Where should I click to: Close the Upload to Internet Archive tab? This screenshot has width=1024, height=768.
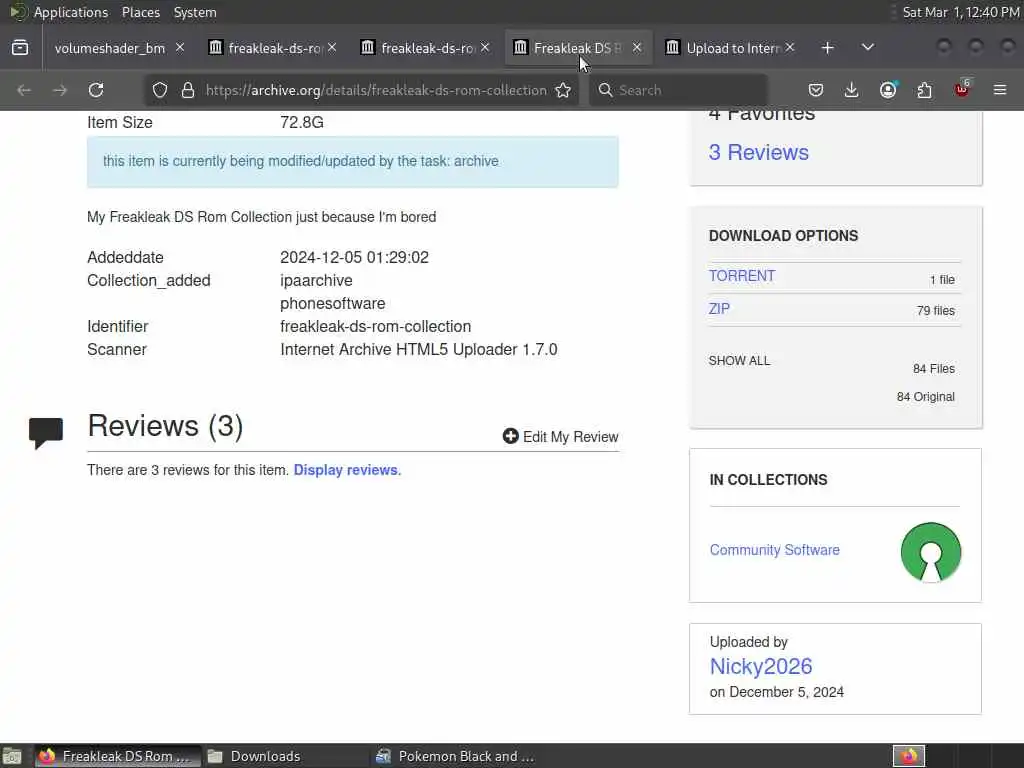point(790,48)
